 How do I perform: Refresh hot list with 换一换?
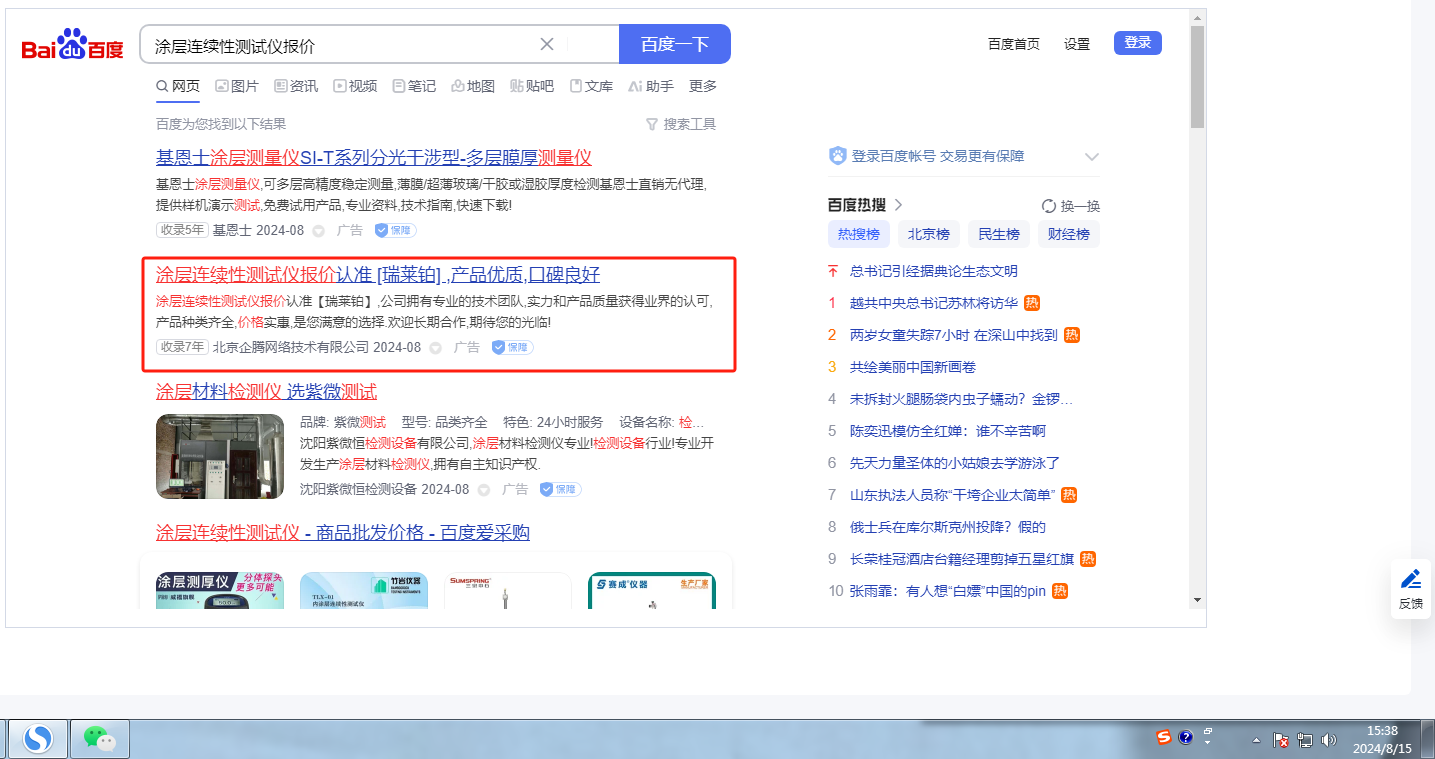coord(1071,206)
